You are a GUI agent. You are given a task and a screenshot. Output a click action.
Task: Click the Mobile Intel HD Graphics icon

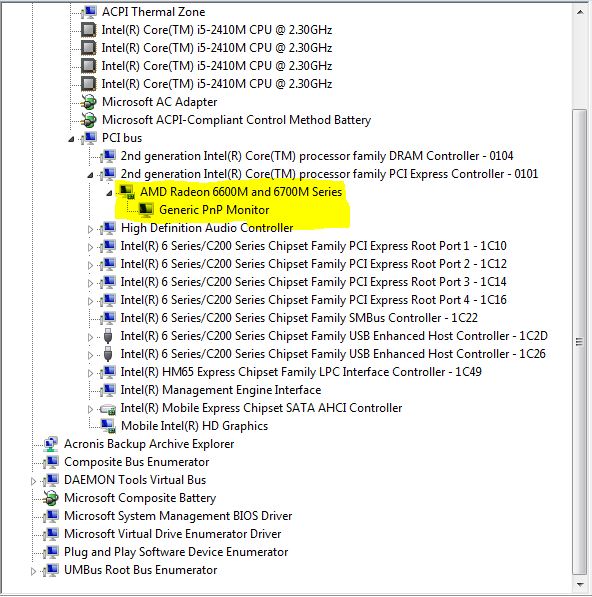click(108, 426)
